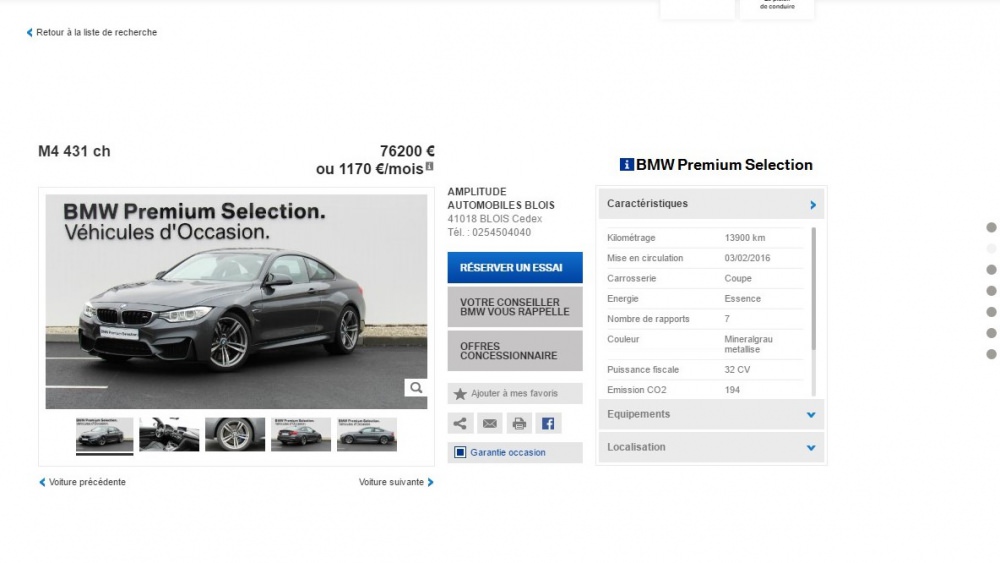1000x563 pixels.
Task: Click the top page navigation dot
Action: [x=991, y=228]
